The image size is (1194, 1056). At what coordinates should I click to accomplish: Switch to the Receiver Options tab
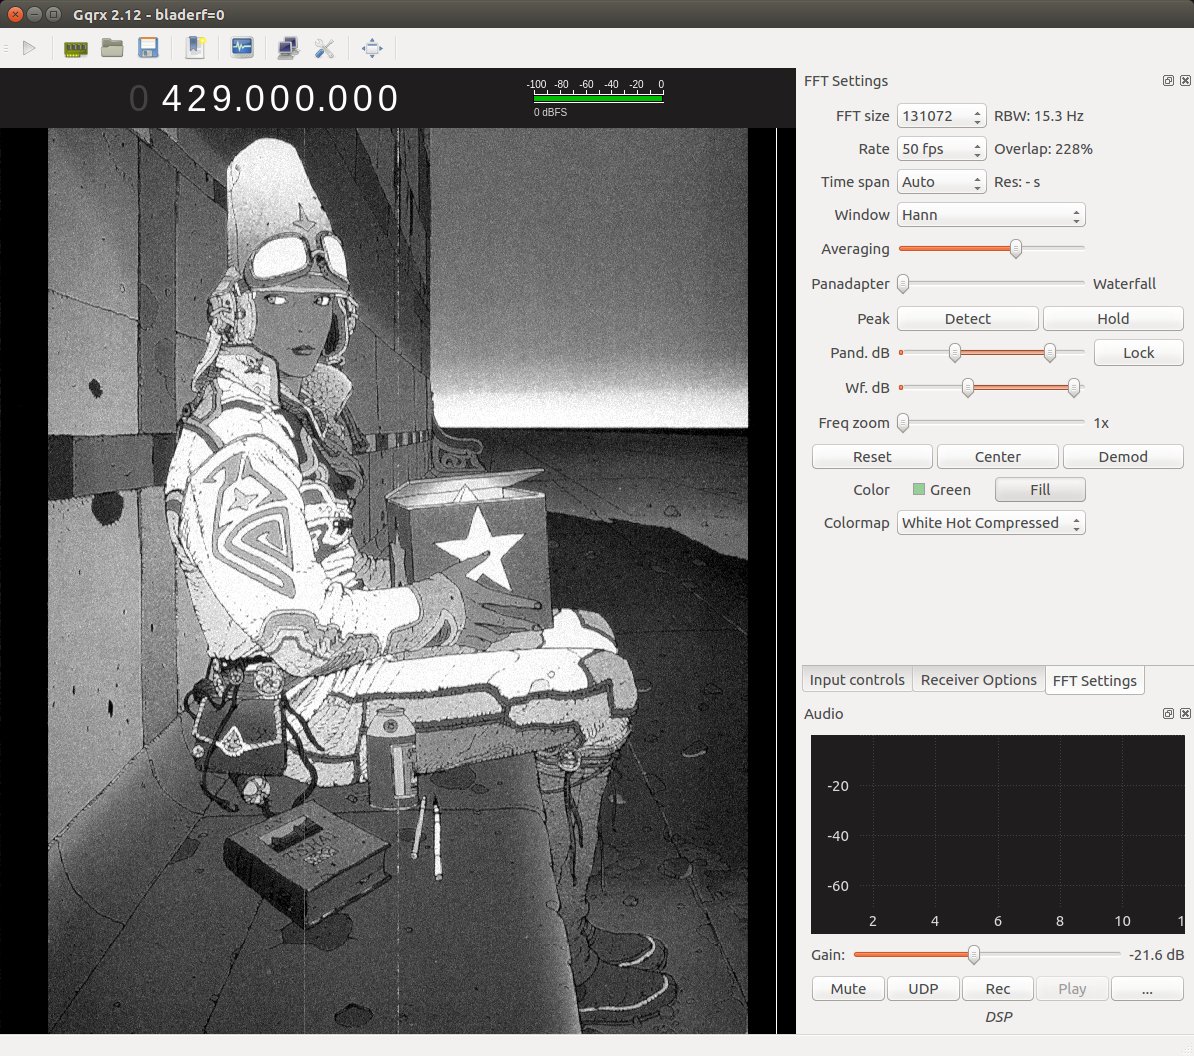pyautogui.click(x=979, y=680)
